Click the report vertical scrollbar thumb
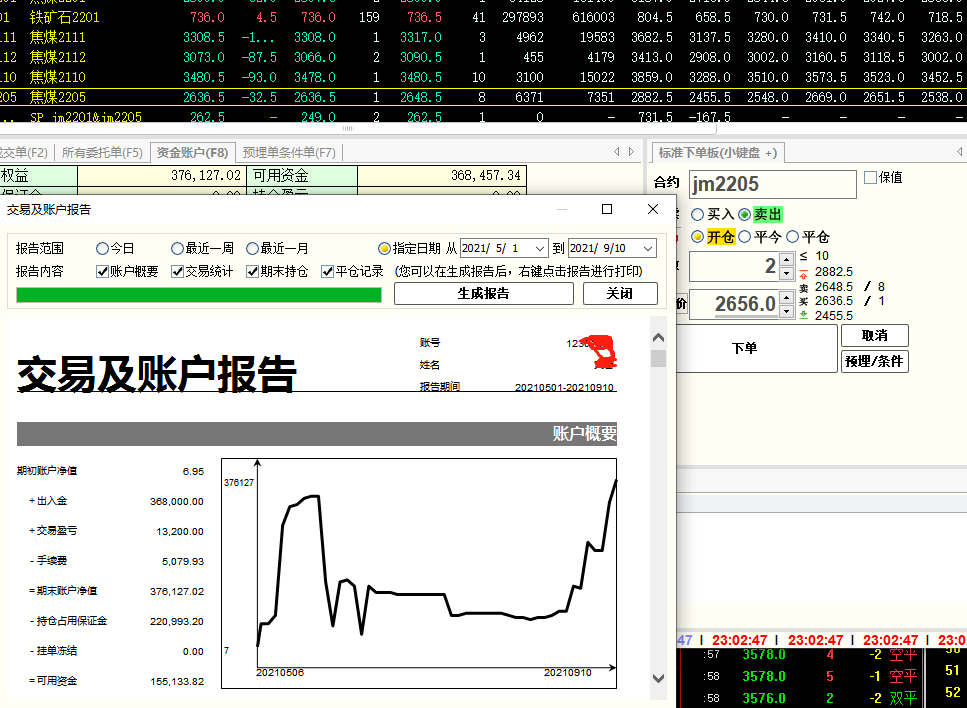The width and height of the screenshot is (967, 708). [658, 358]
